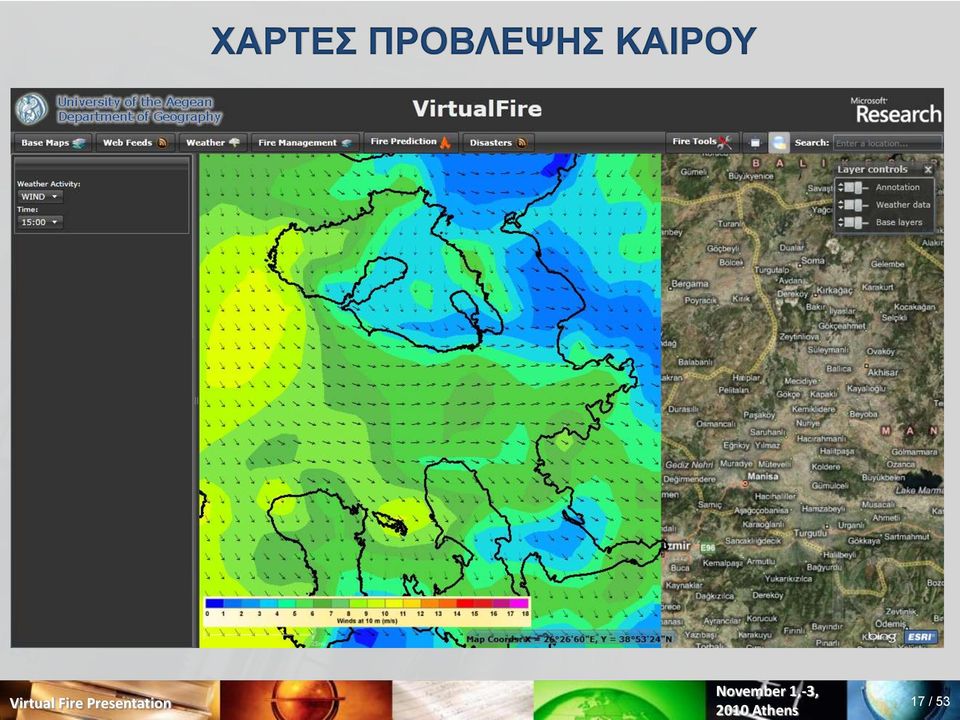Screen dimensions: 960x720
Task: Click the highlighted layers icon beside Search
Action: tap(779, 143)
